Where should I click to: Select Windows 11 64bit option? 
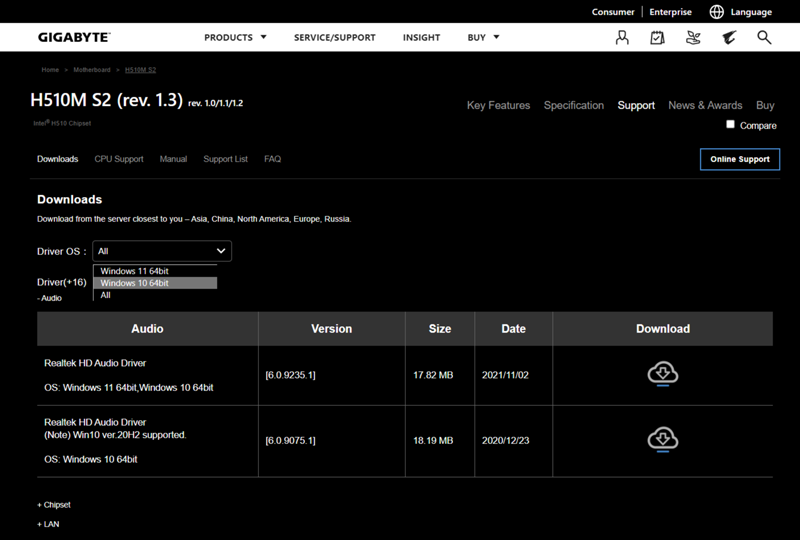[156, 271]
